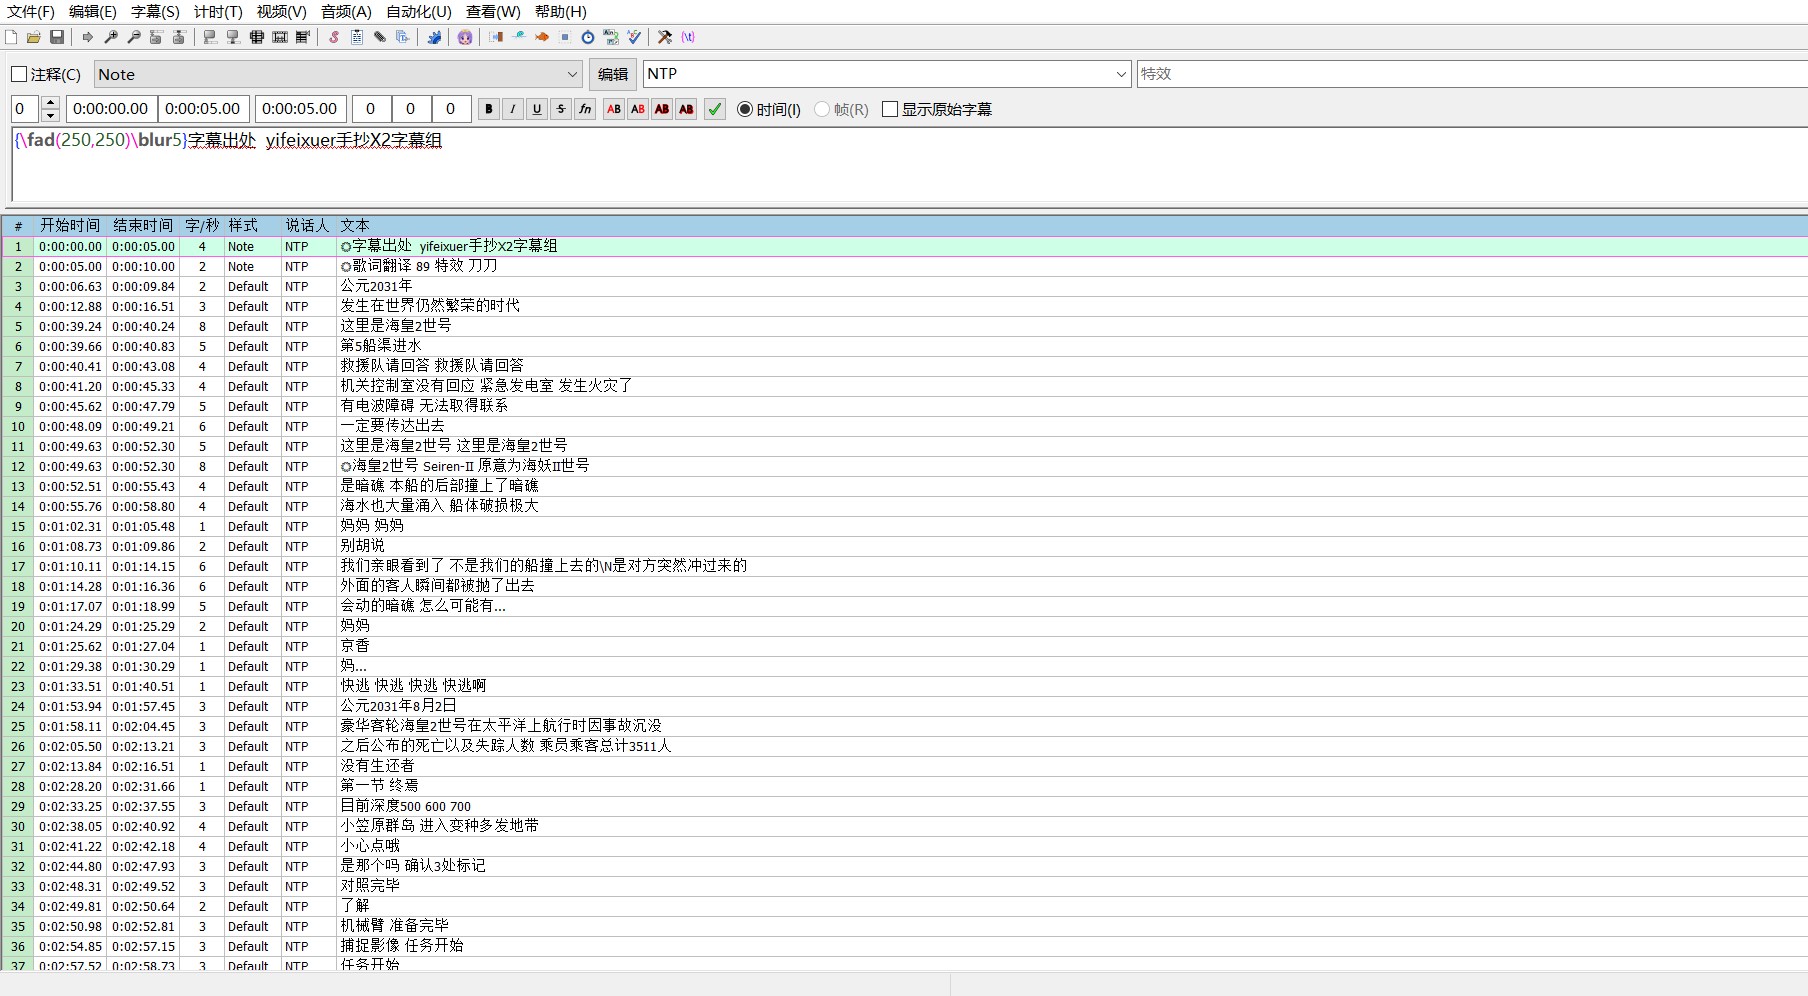The width and height of the screenshot is (1808, 996).
Task: Pick secondary color (second AB swatch)
Action: [638, 109]
